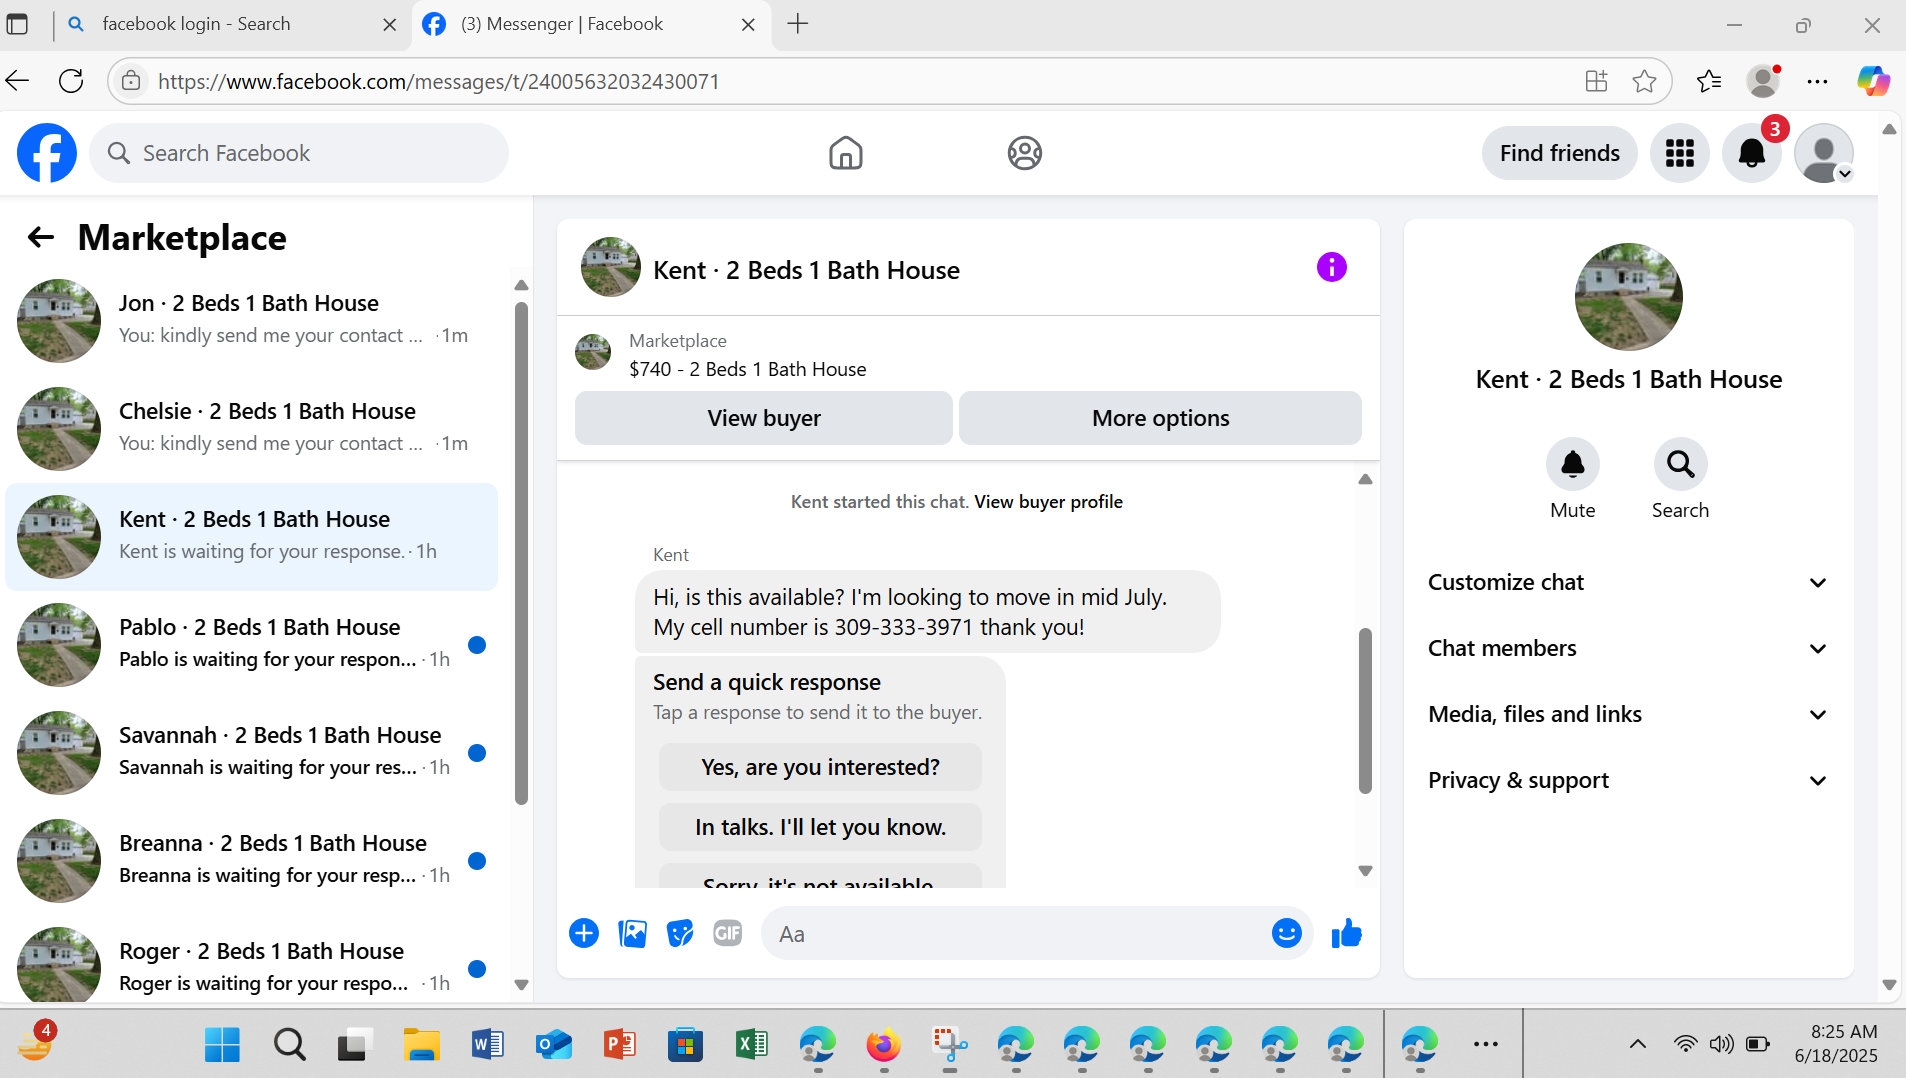Send quick response In talks. I'll let you know.

(x=820, y=827)
